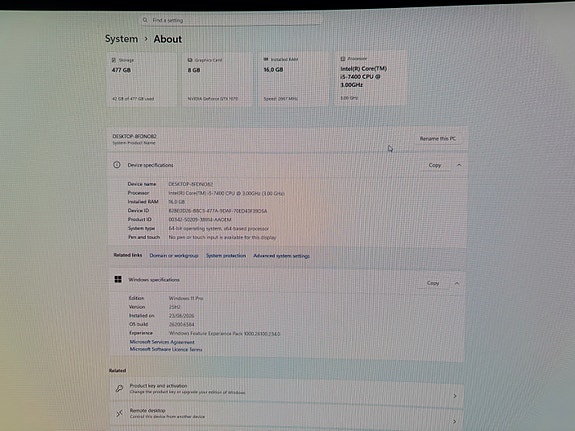Copy the Device specifications
The height and width of the screenshot is (431, 575).
click(435, 165)
